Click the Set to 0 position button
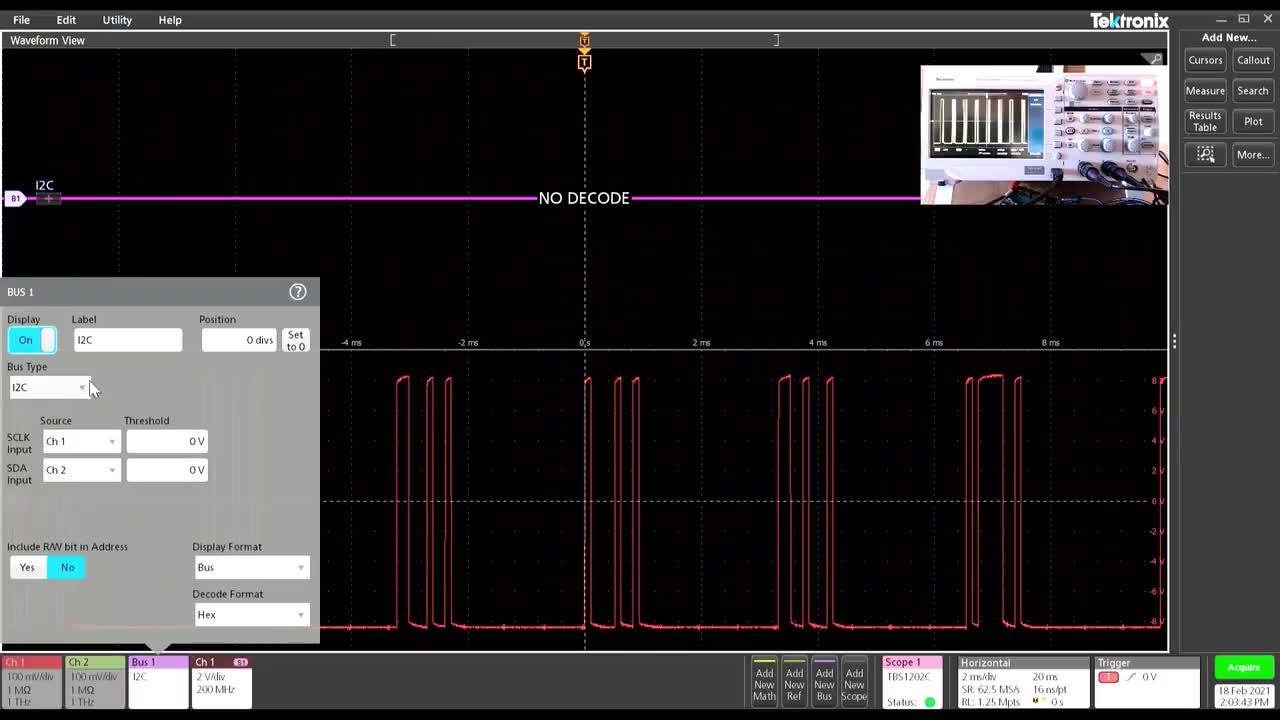Screen dimensions: 1280x720 pyautogui.click(x=295, y=340)
